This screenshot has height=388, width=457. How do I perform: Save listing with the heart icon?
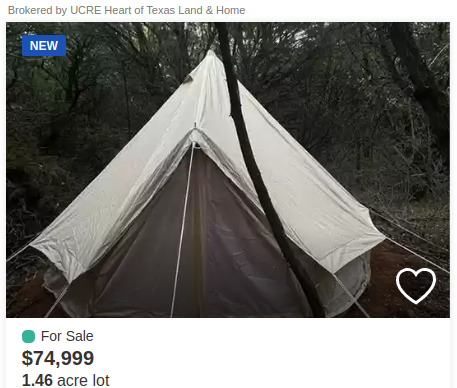pyautogui.click(x=416, y=285)
